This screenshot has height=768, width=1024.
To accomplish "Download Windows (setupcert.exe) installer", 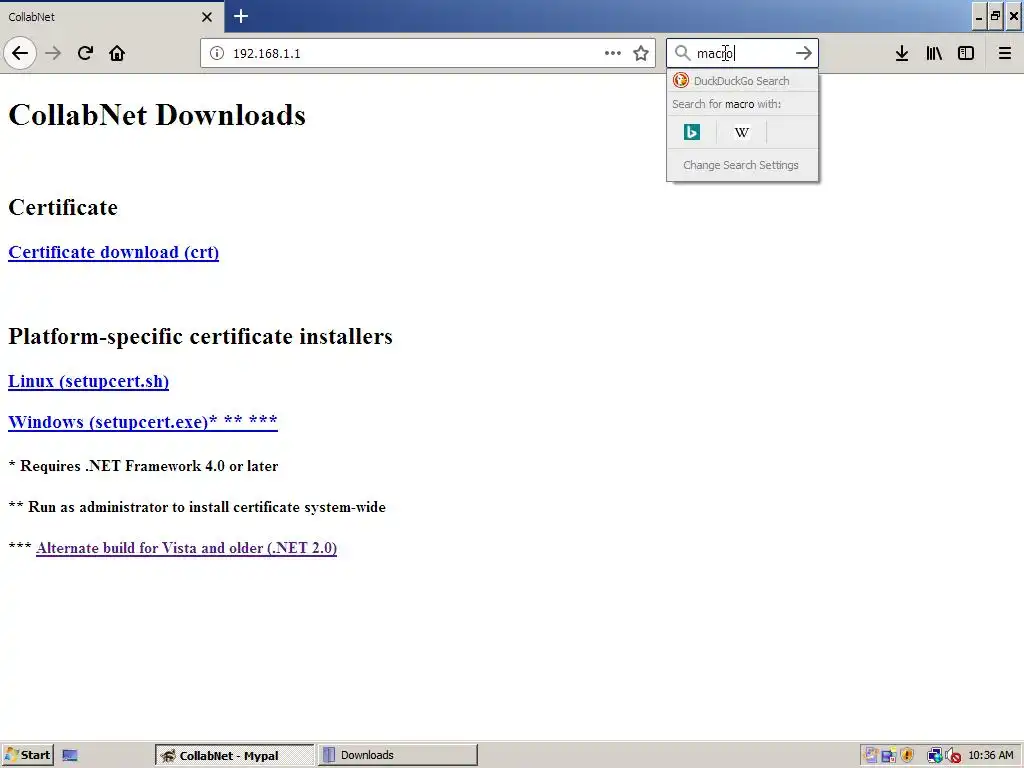I will pos(143,422).
